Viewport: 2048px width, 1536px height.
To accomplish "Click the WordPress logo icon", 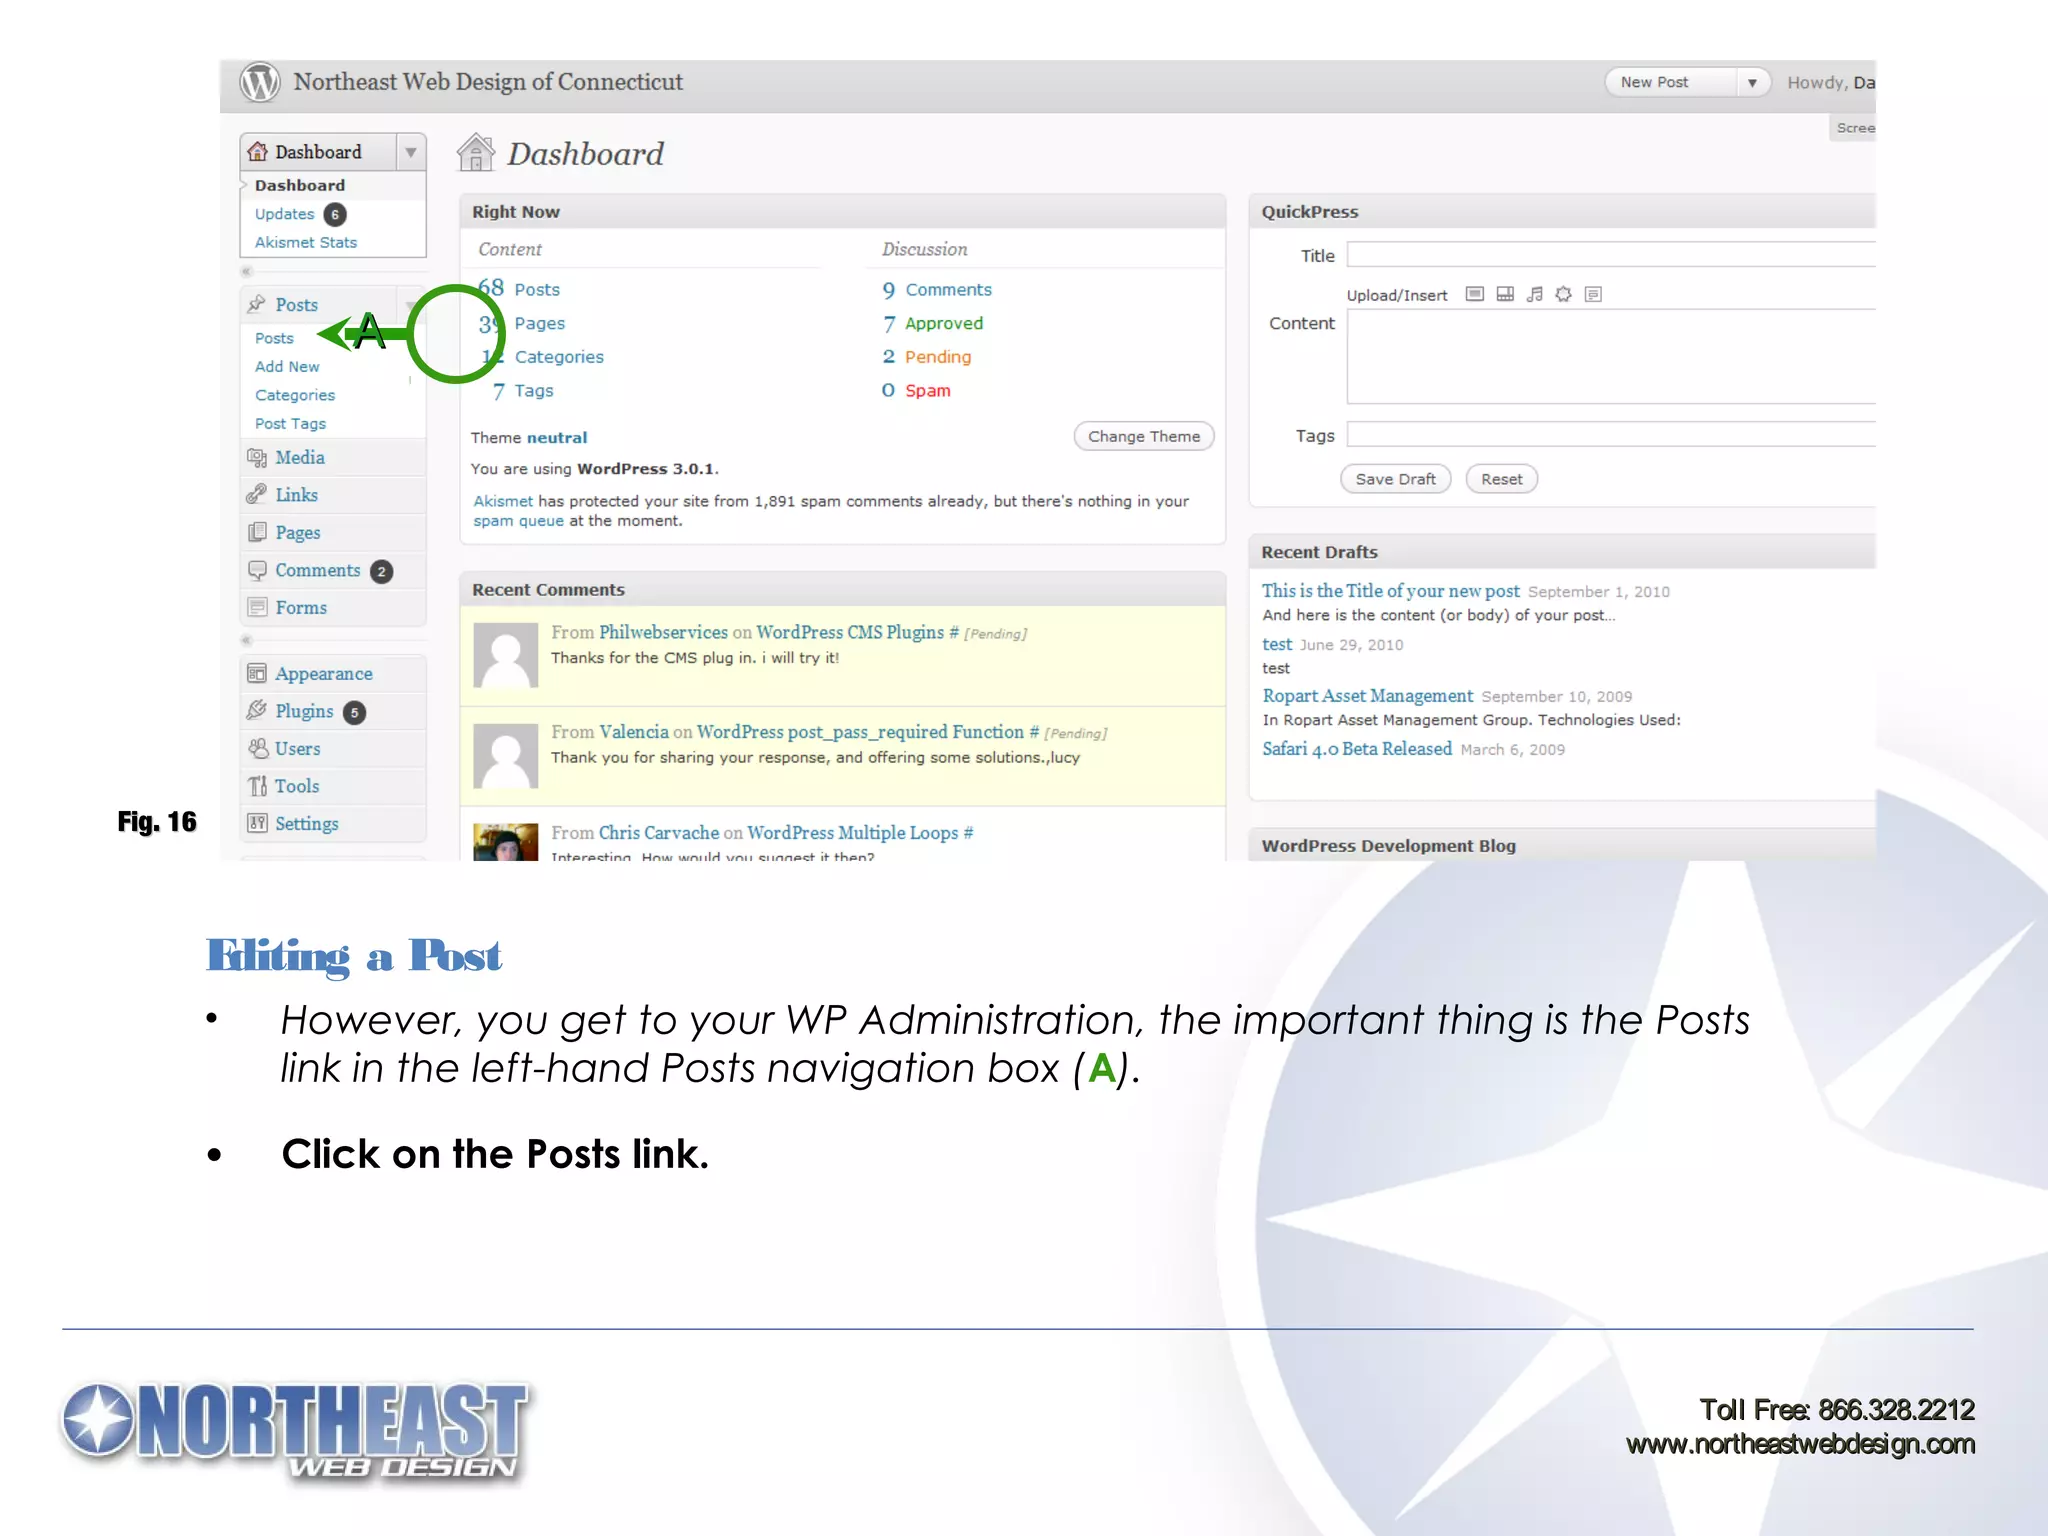I will click(259, 82).
